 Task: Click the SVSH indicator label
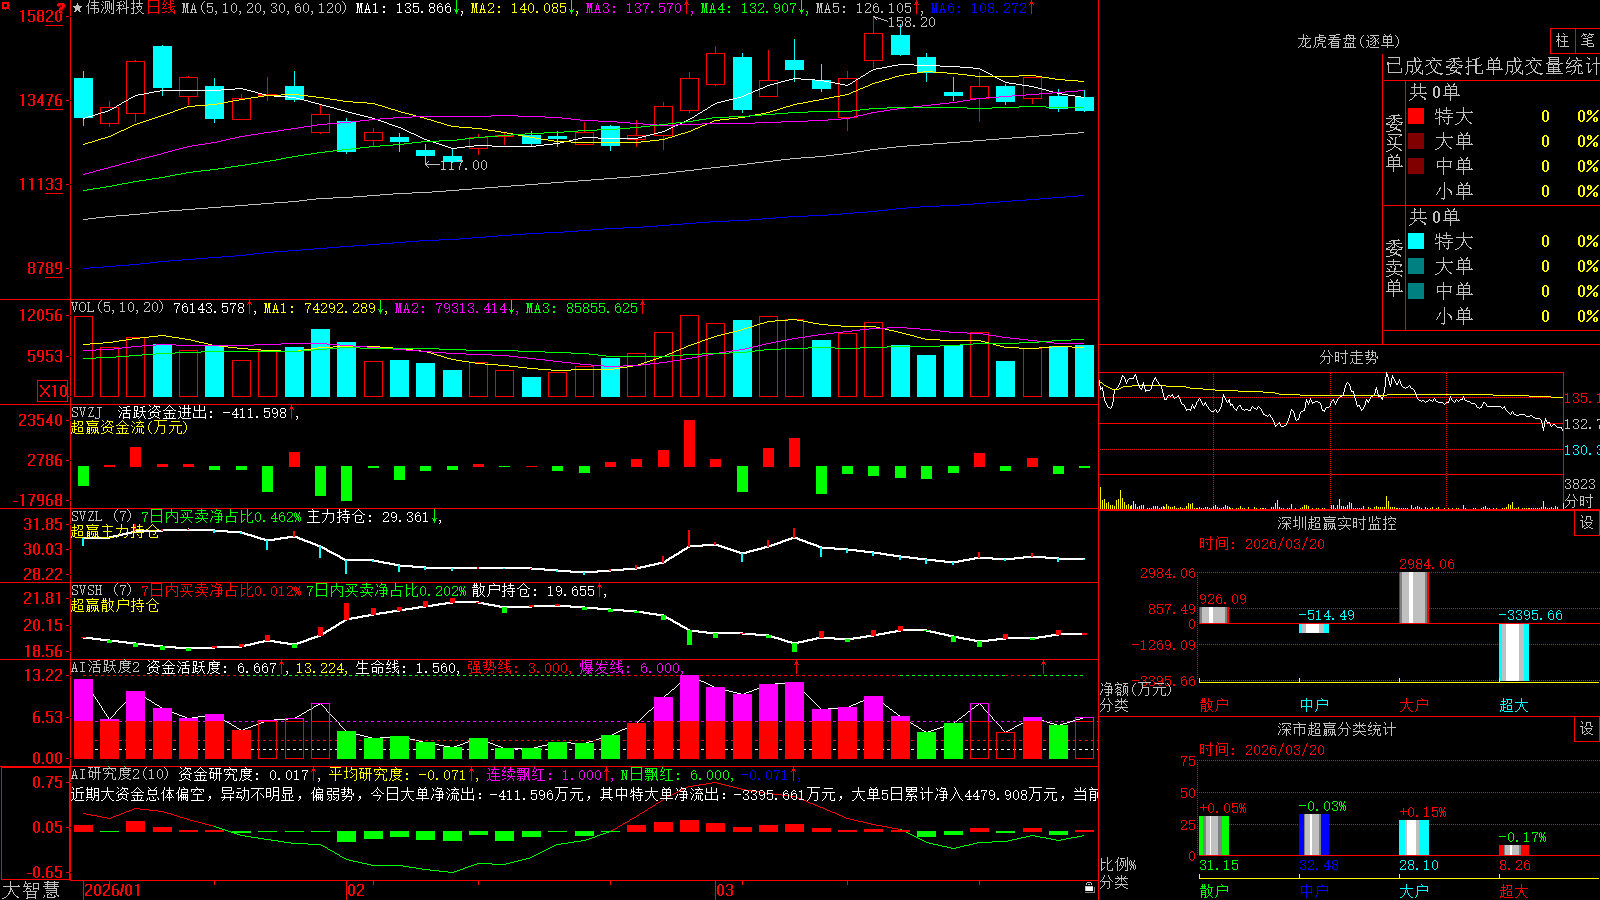[87, 591]
